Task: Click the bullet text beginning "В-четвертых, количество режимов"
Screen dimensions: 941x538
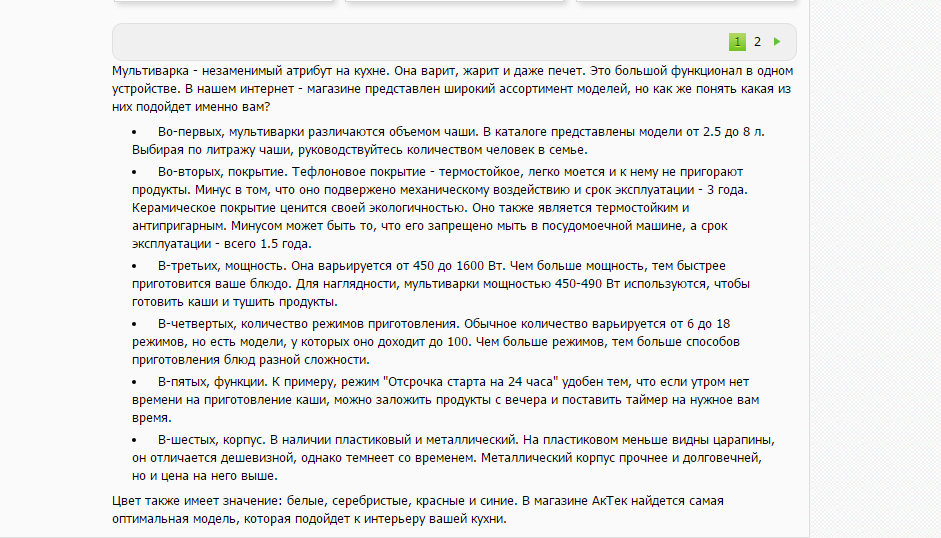Action: tap(436, 342)
